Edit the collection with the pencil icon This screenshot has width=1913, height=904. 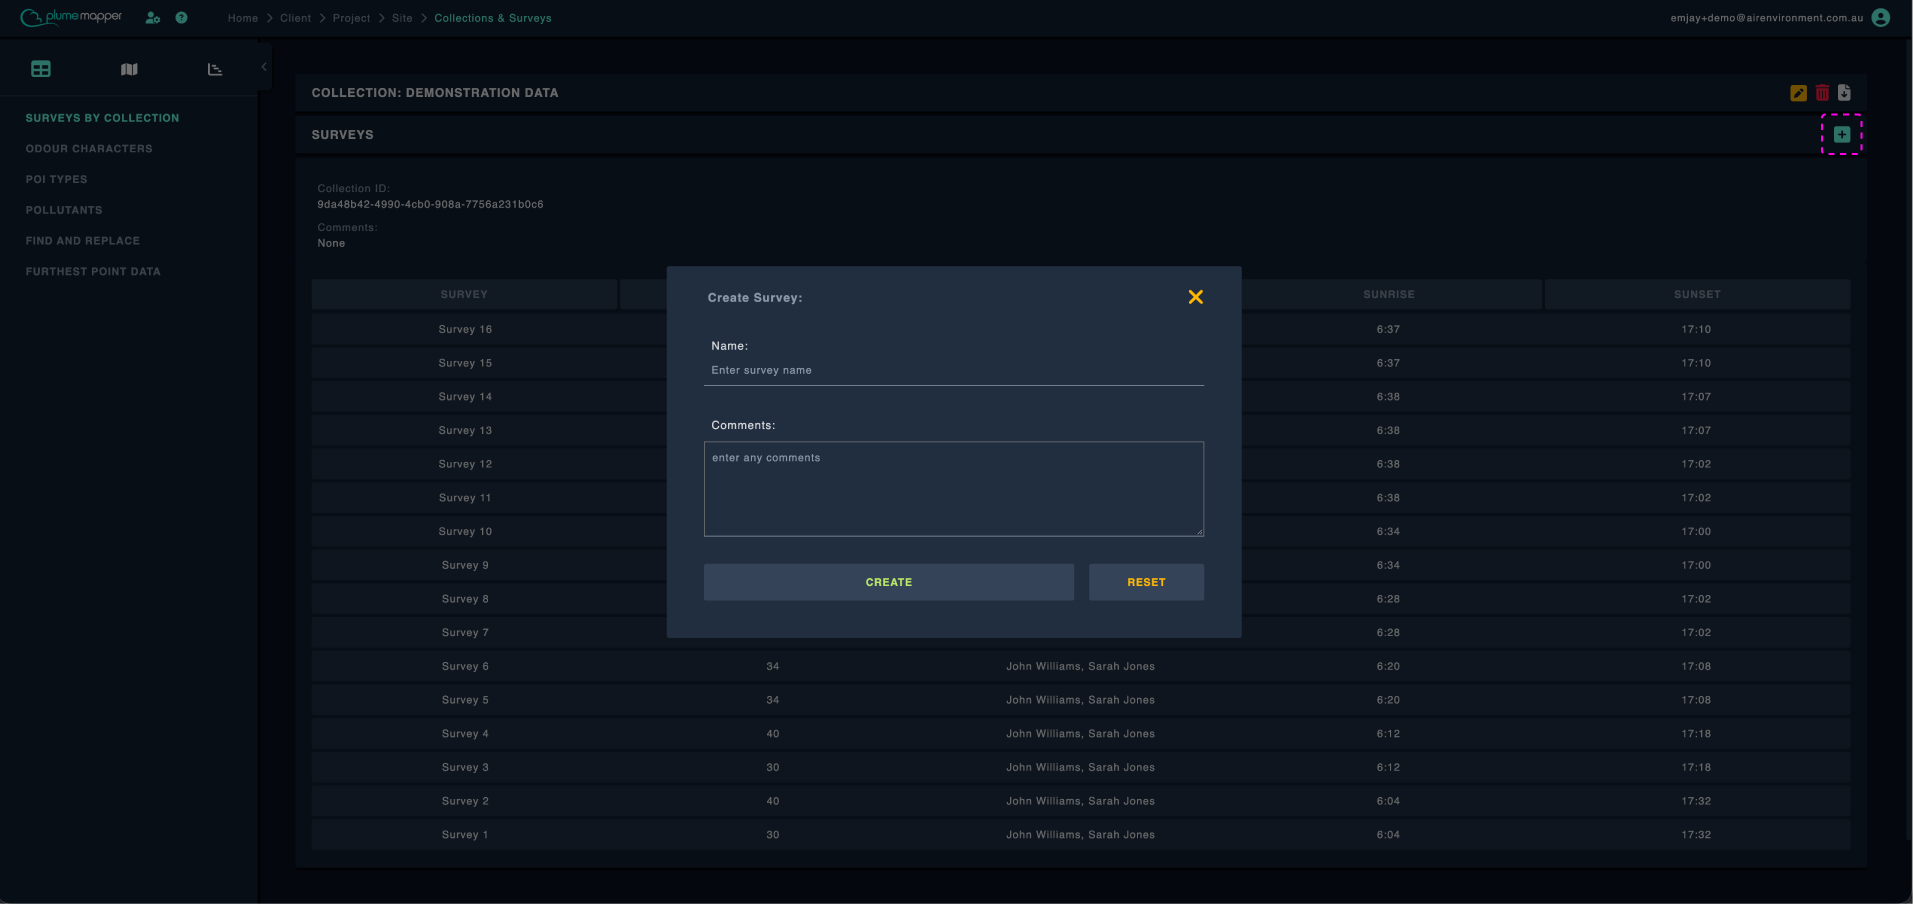tap(1798, 93)
